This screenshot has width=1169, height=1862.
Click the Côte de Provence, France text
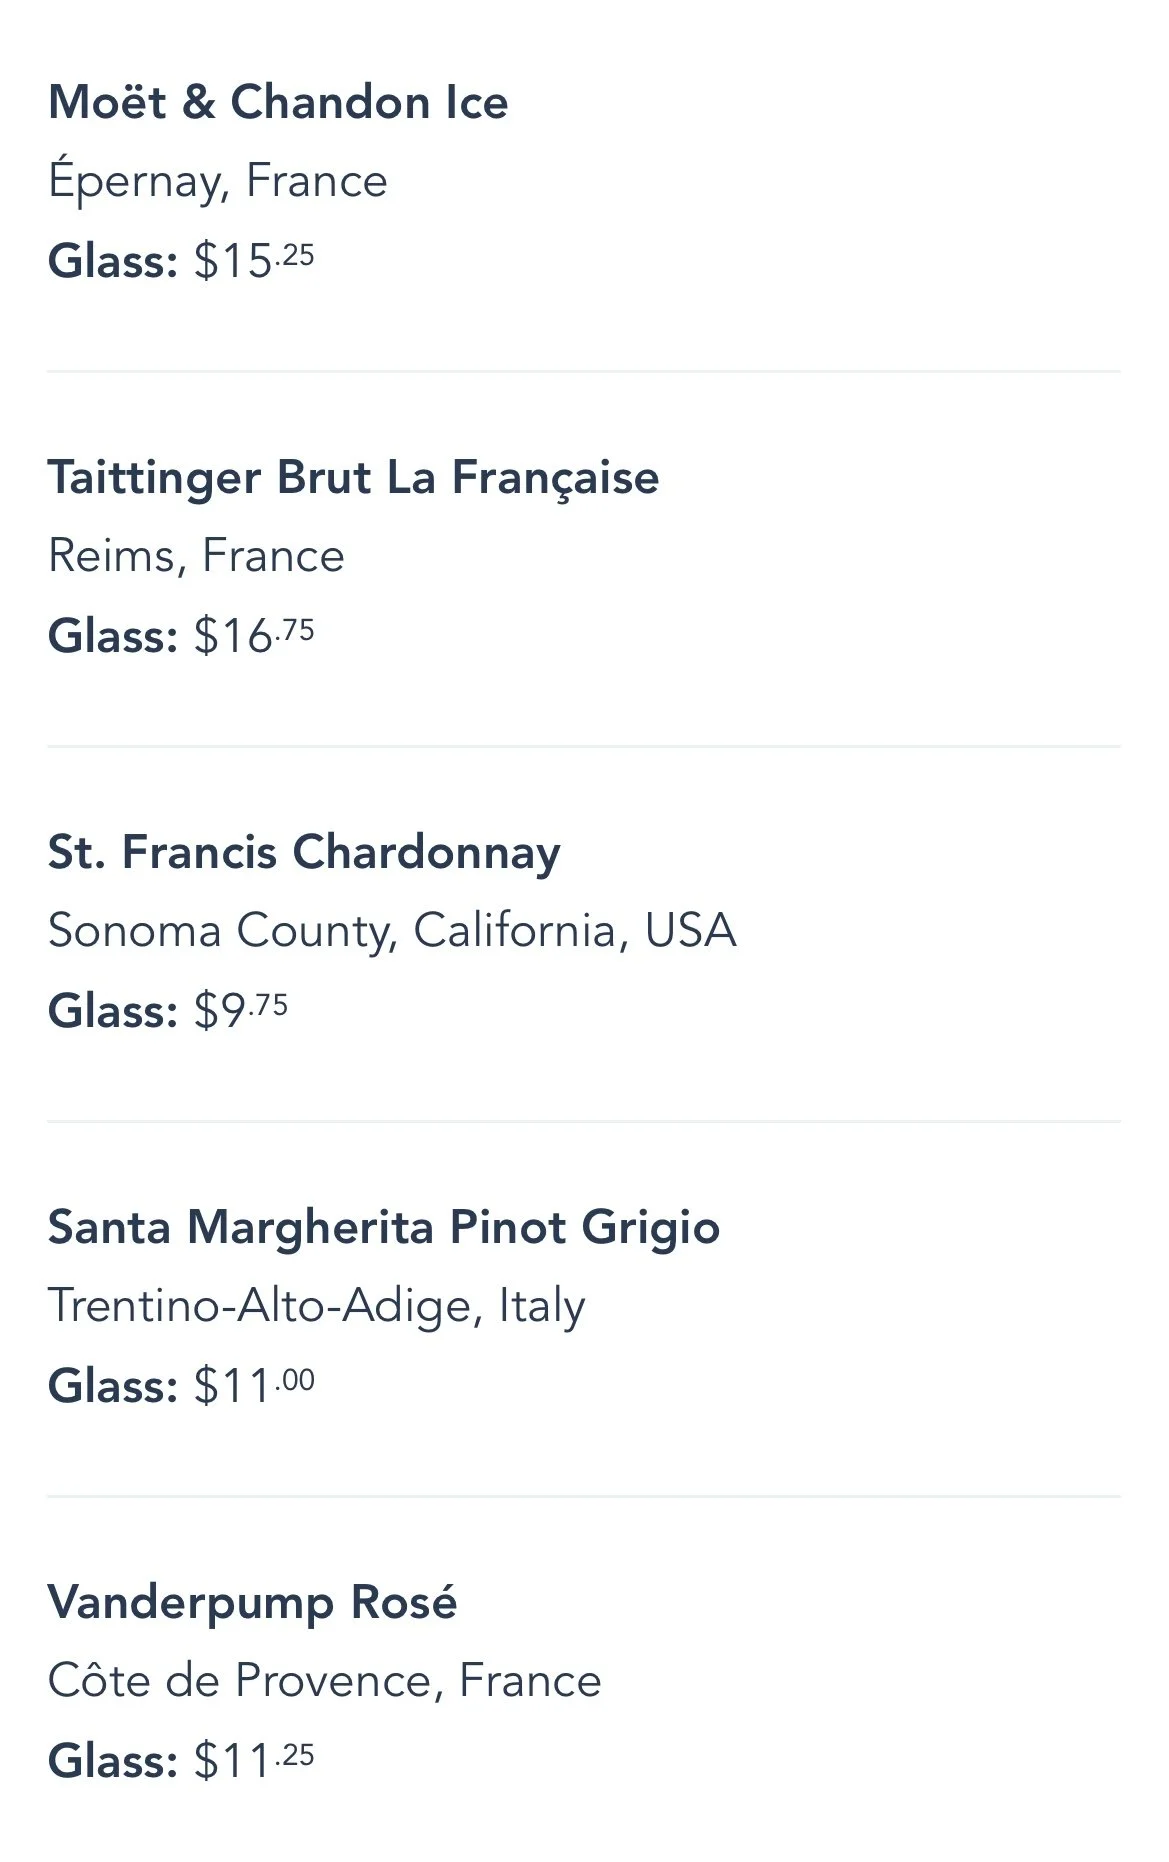[x=324, y=1681]
